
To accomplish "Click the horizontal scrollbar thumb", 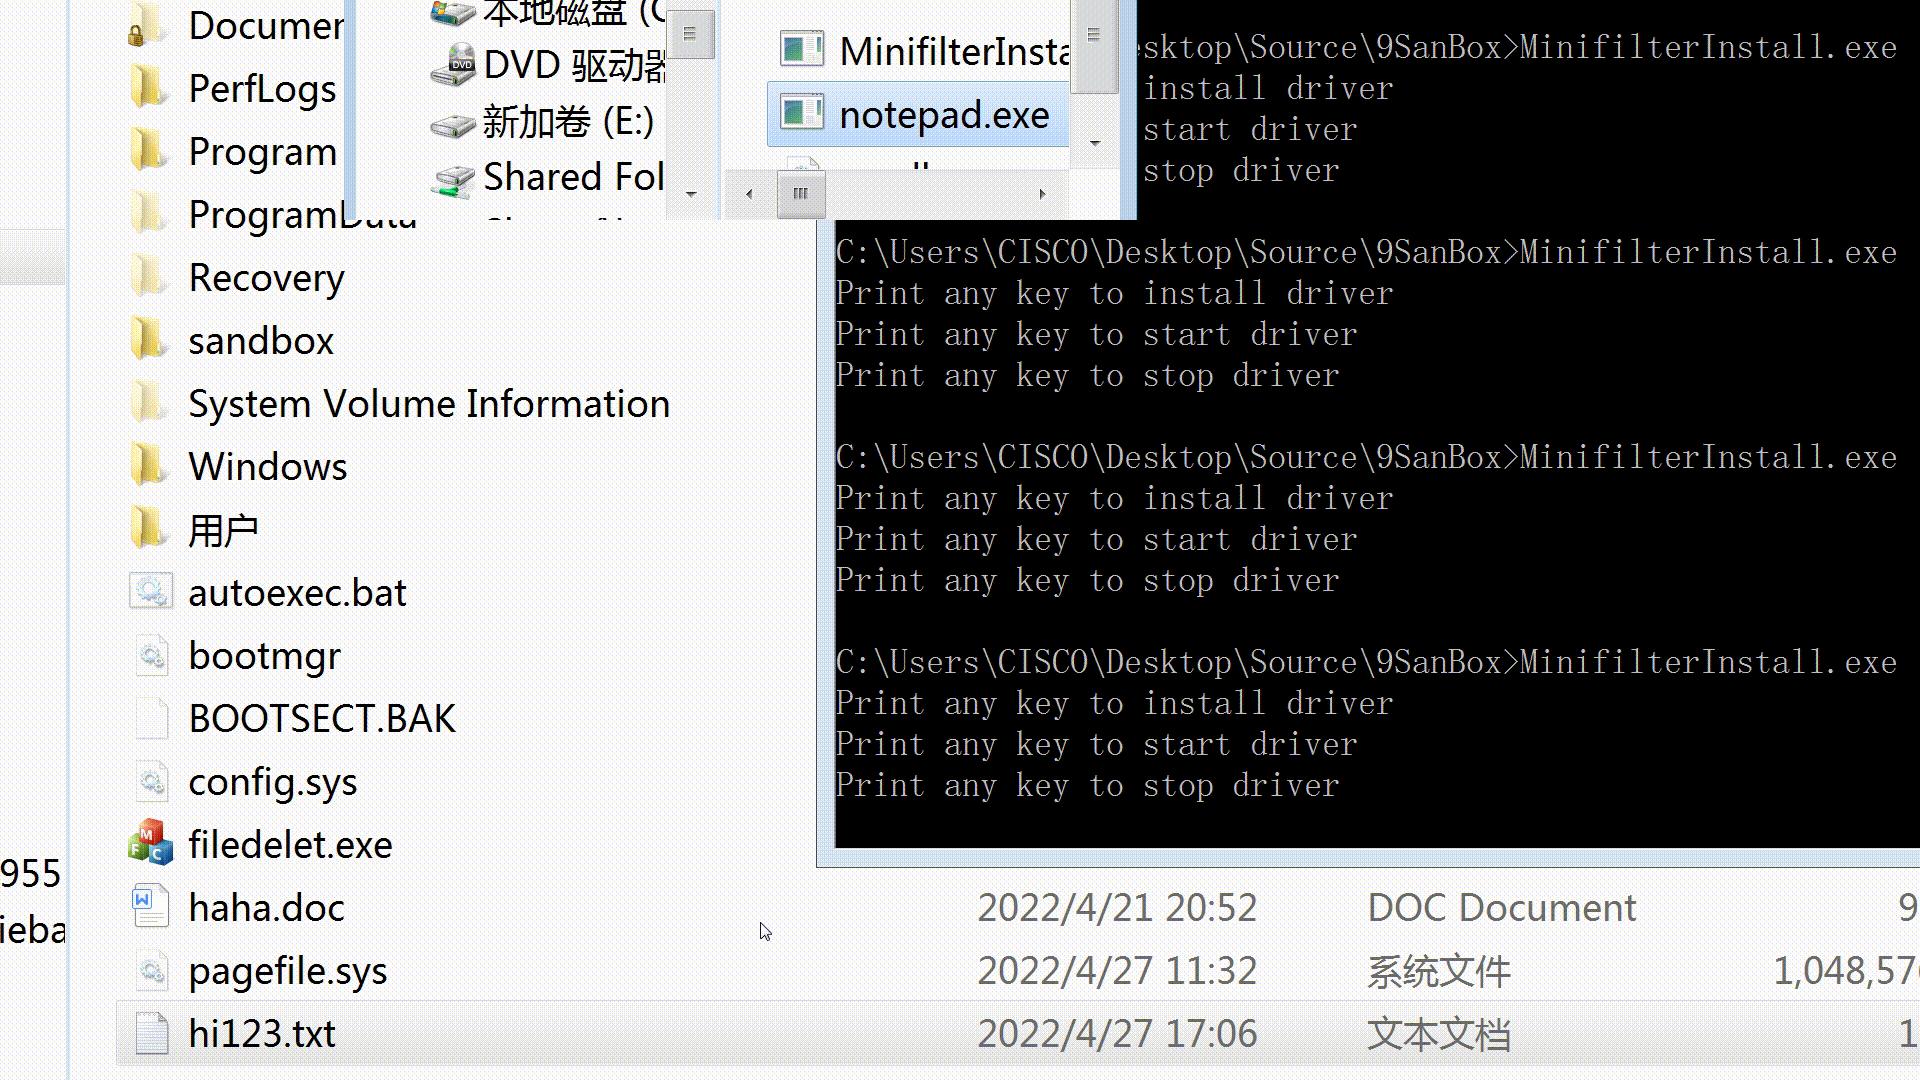I will click(801, 194).
